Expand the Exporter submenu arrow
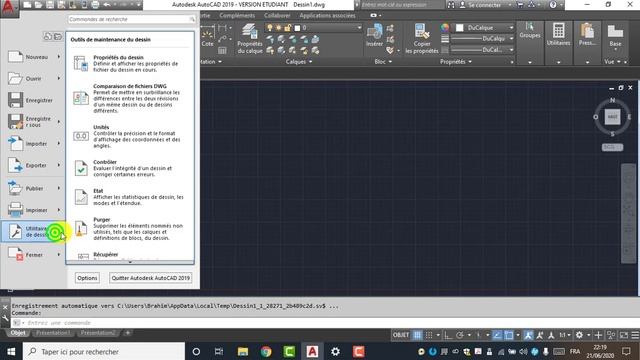Viewport: 640px width, 360px height. 59,165
